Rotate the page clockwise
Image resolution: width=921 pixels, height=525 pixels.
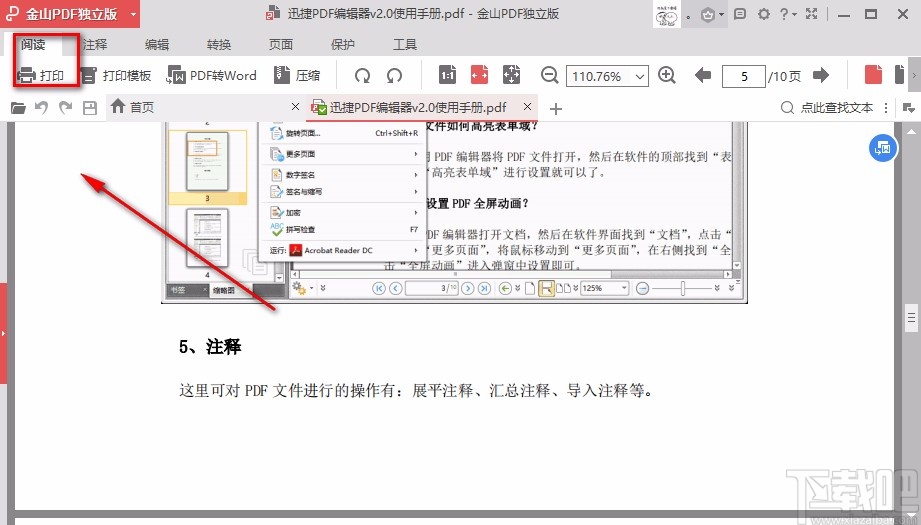pos(362,75)
